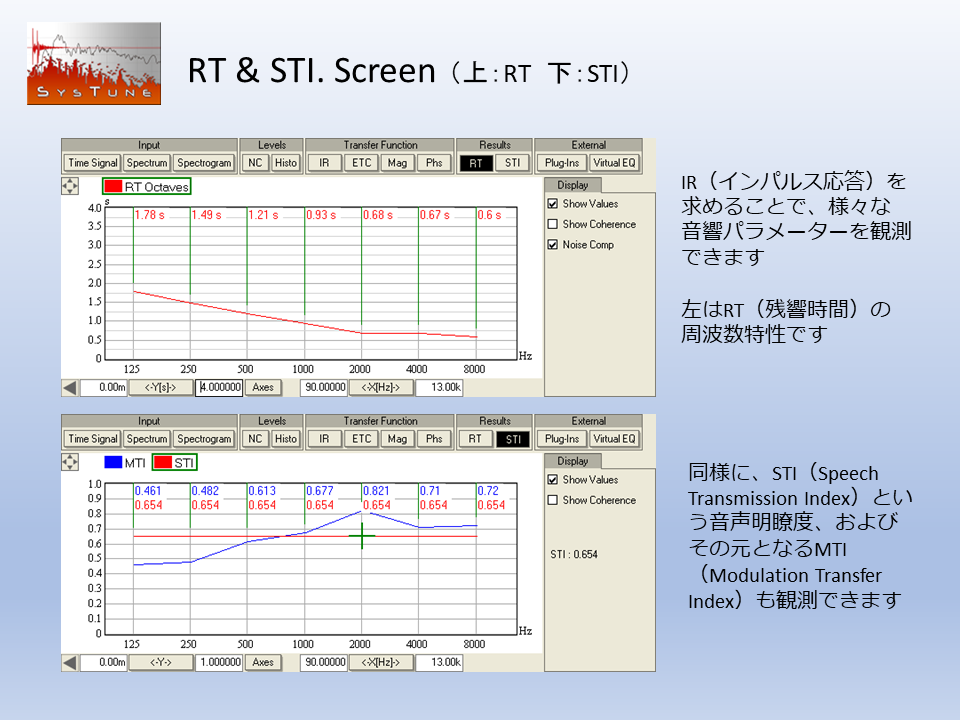960x720 pixels.
Task: Switch to Spectrum view in upper toolbar
Action: [x=147, y=163]
